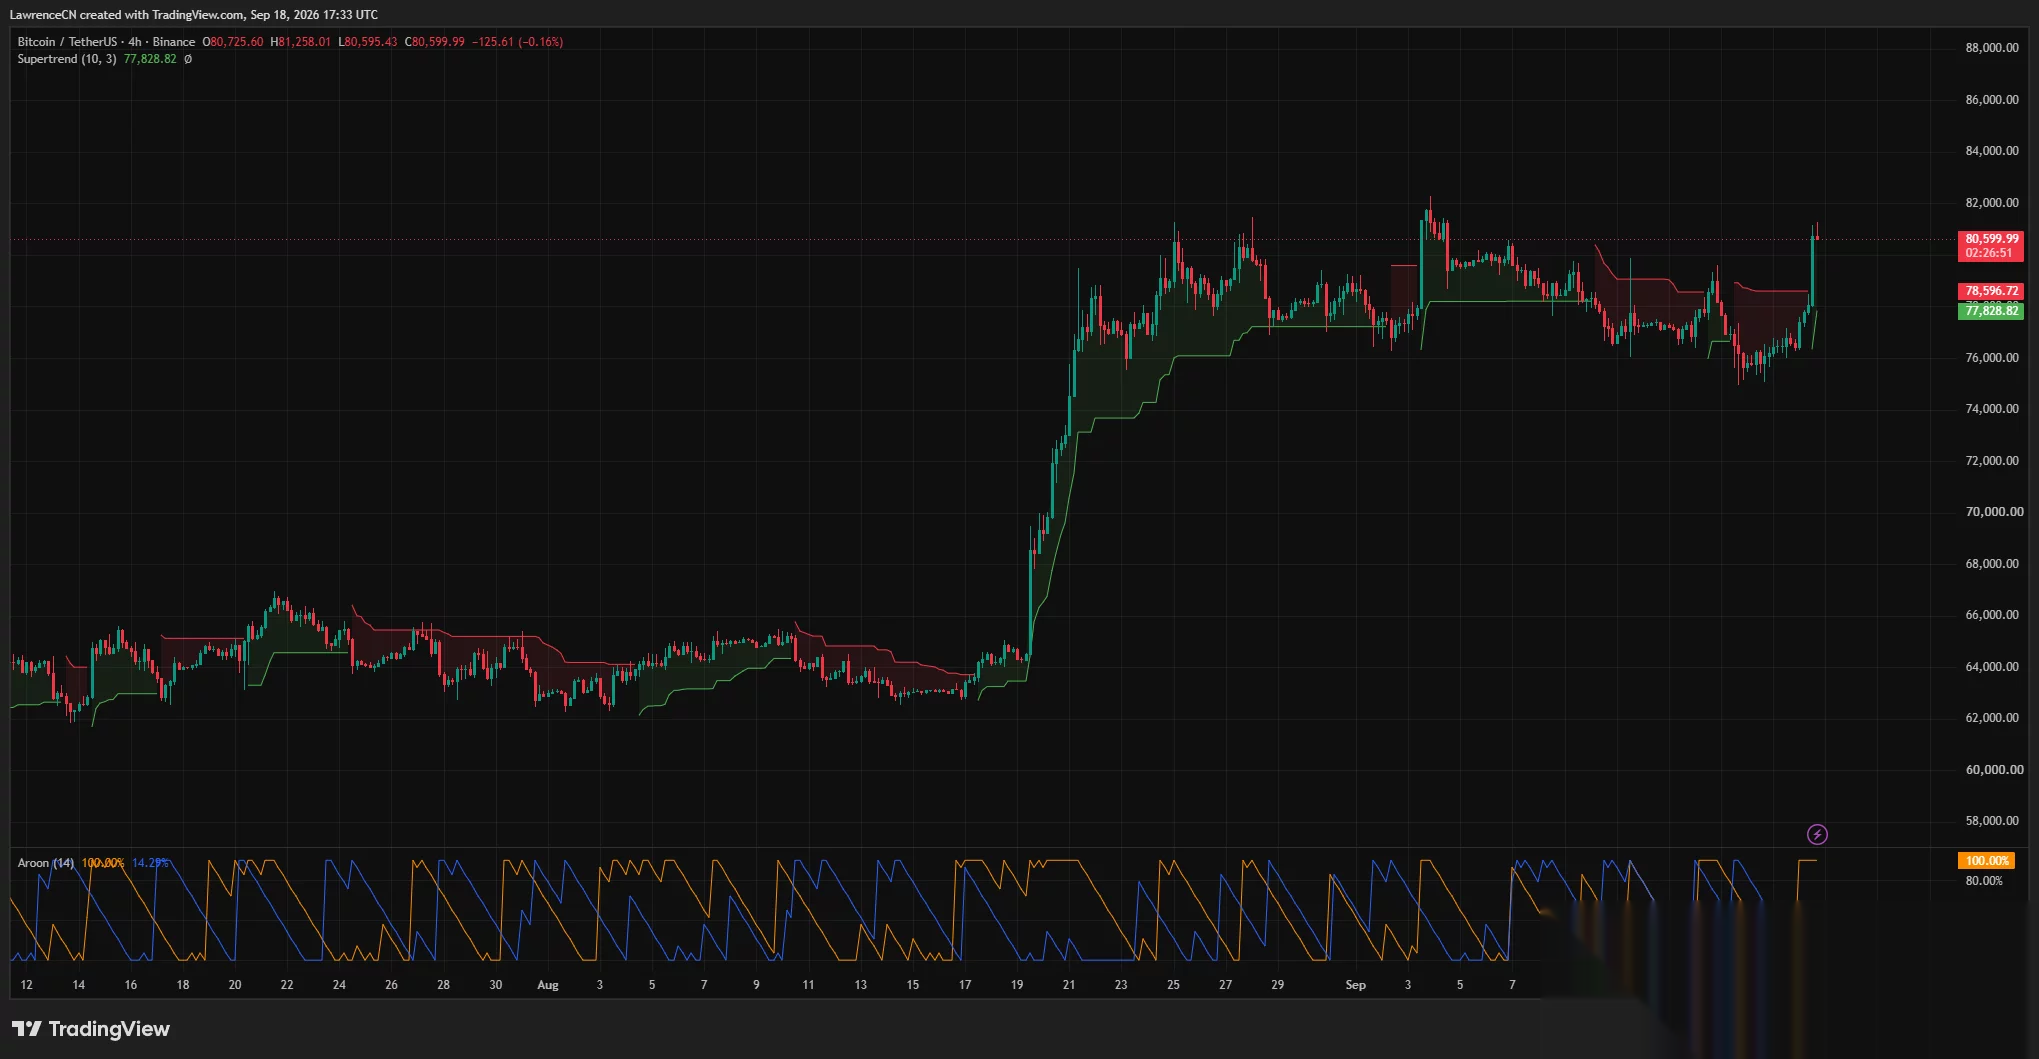The image size is (2039, 1059).
Task: Click date 9 on the time axis
Action: click(x=756, y=985)
